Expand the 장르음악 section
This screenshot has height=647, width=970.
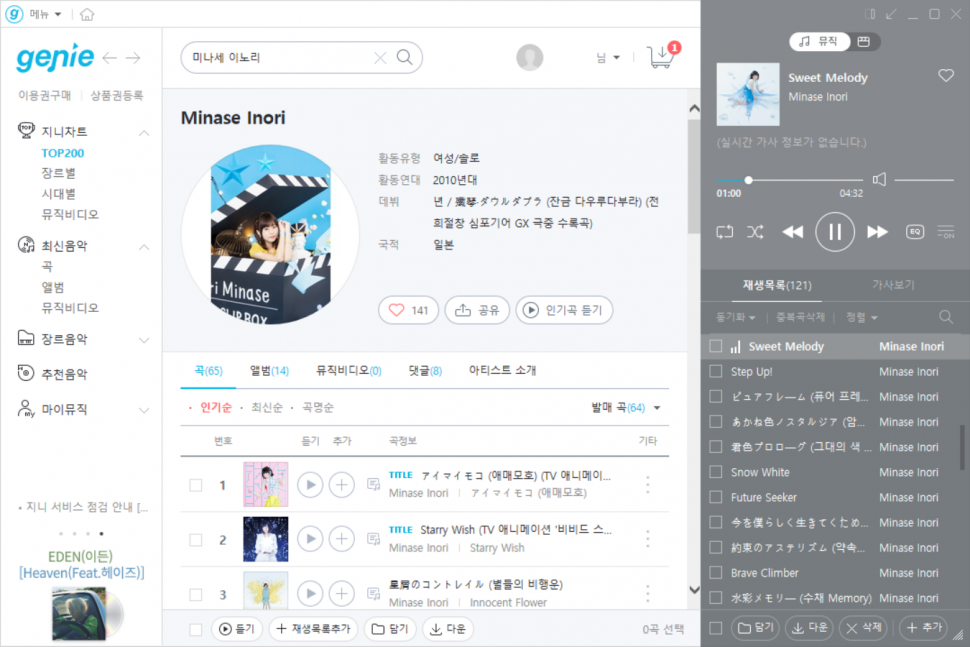[144, 340]
